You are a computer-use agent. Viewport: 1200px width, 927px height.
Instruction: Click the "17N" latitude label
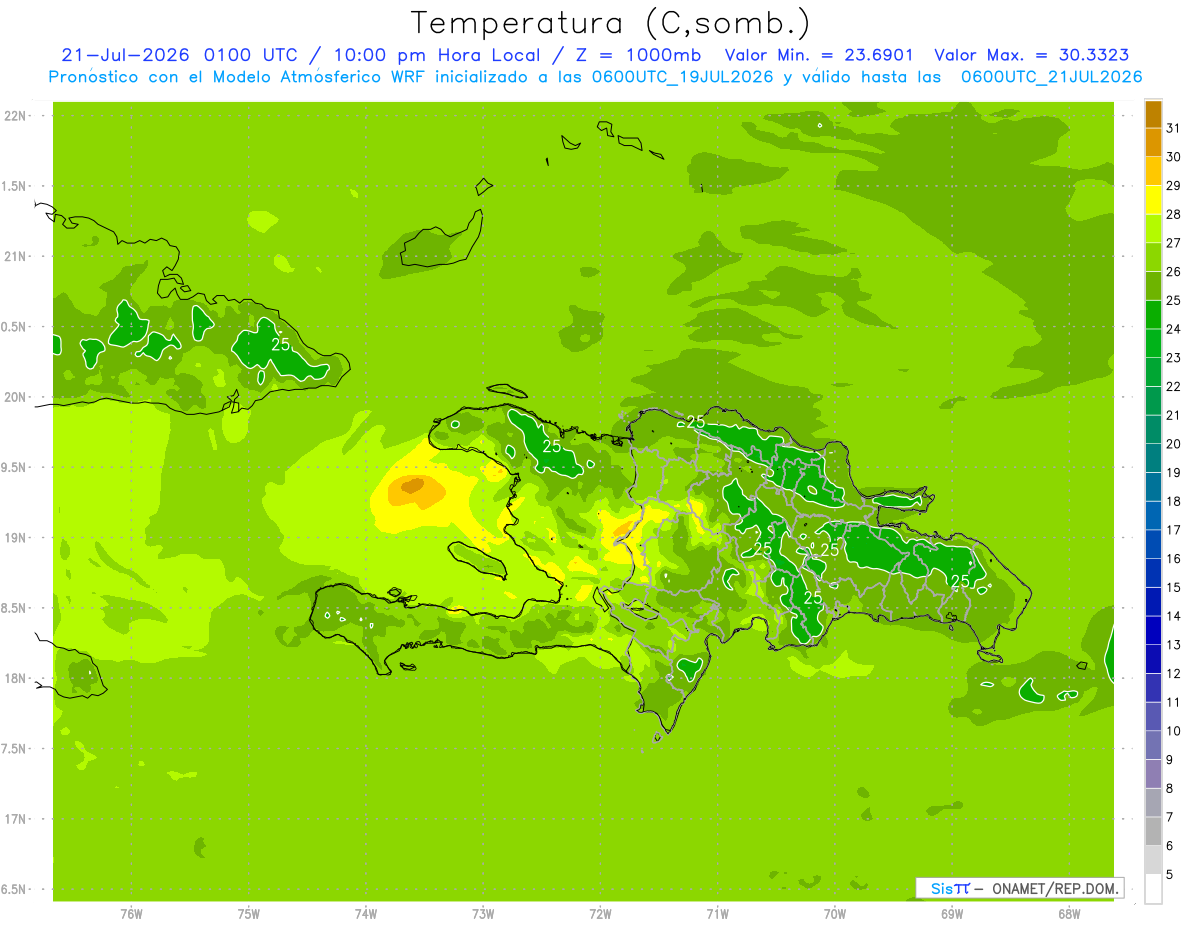(x=16, y=819)
